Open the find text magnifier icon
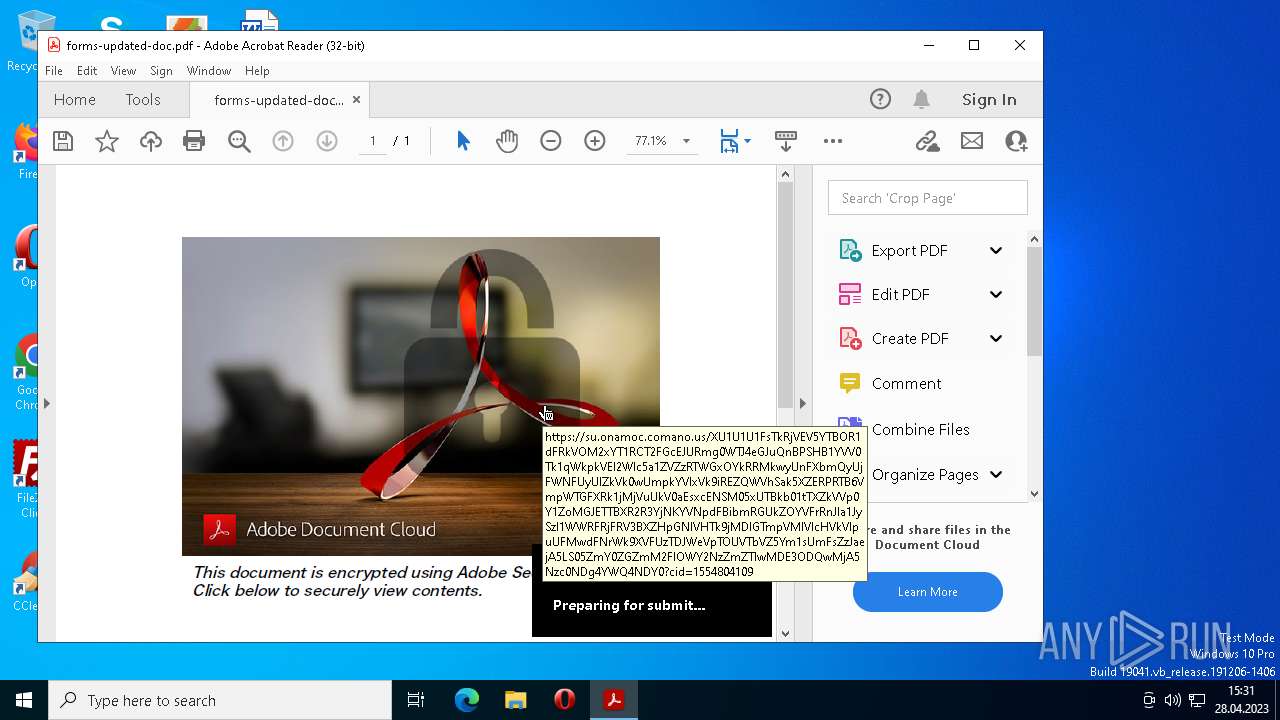Viewport: 1280px width, 720px height. (239, 141)
